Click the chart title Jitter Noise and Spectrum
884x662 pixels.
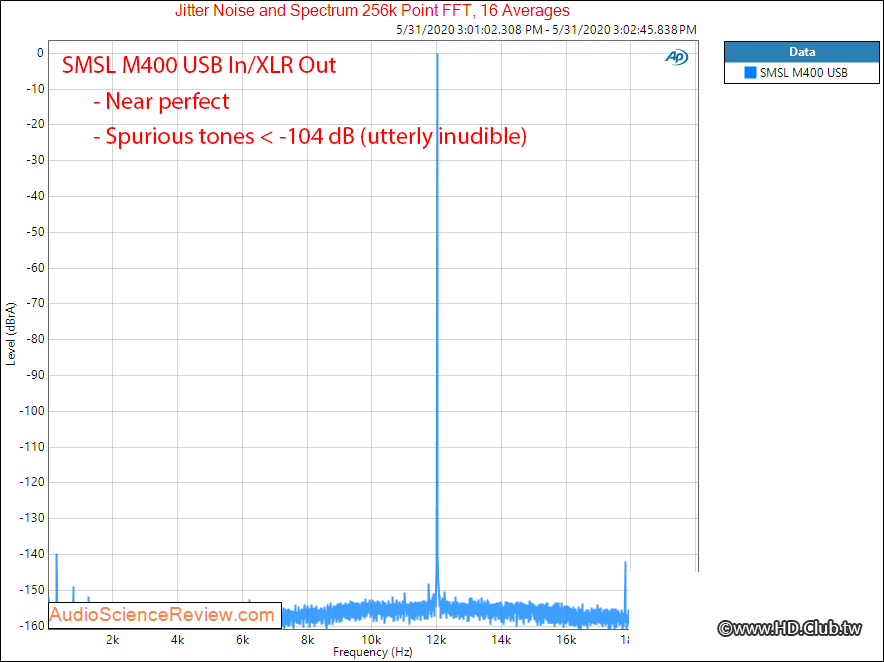[372, 10]
